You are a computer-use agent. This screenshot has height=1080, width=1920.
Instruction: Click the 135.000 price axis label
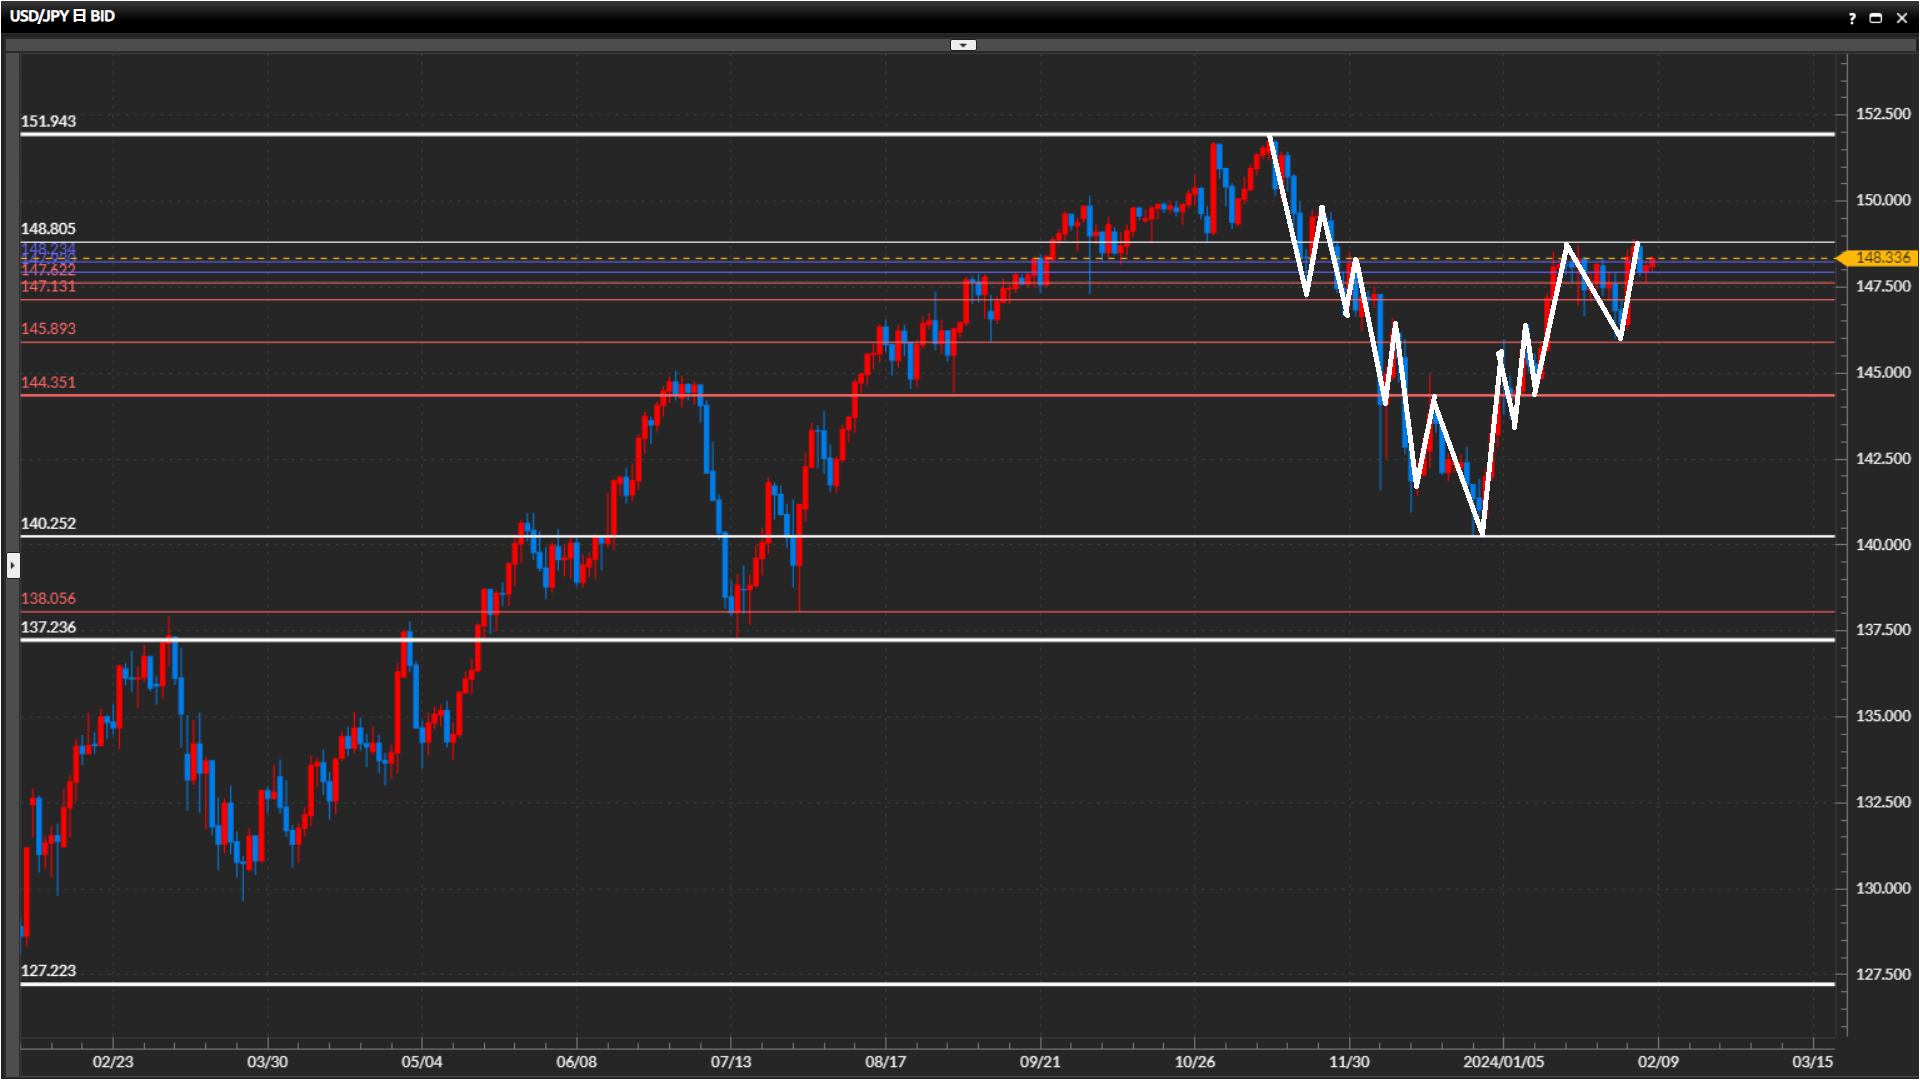[x=1883, y=716]
